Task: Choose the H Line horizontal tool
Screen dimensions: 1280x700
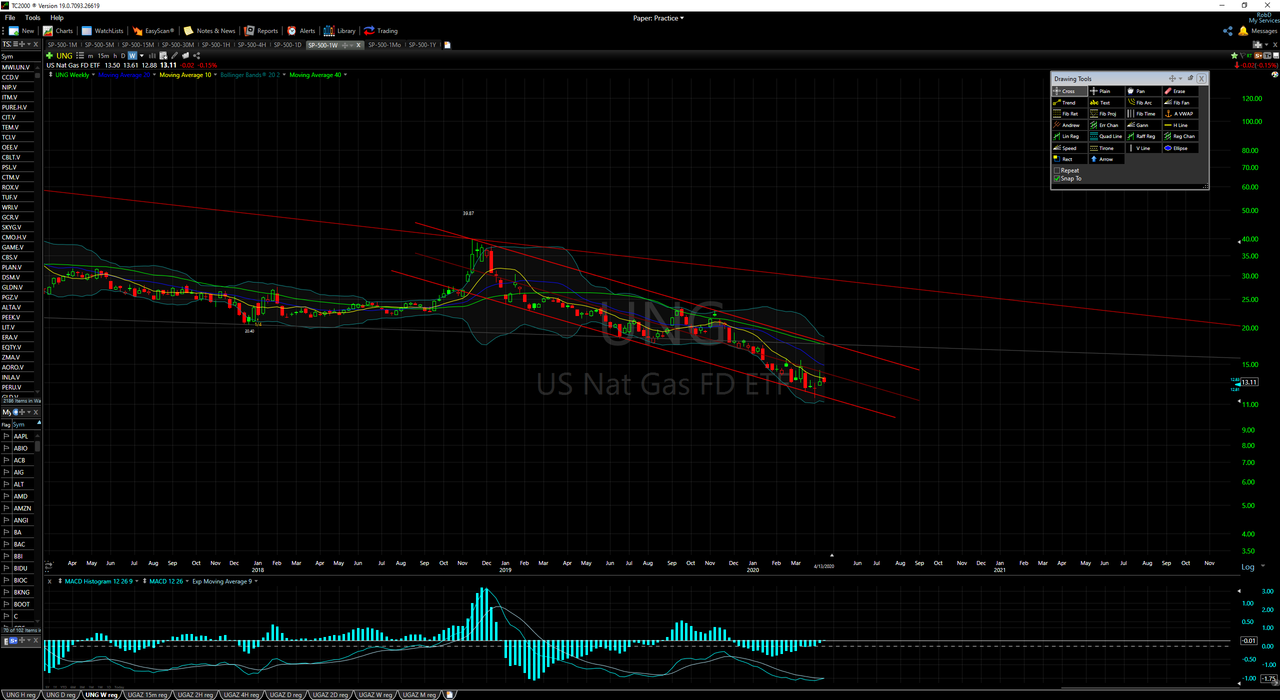Action: click(x=1179, y=125)
